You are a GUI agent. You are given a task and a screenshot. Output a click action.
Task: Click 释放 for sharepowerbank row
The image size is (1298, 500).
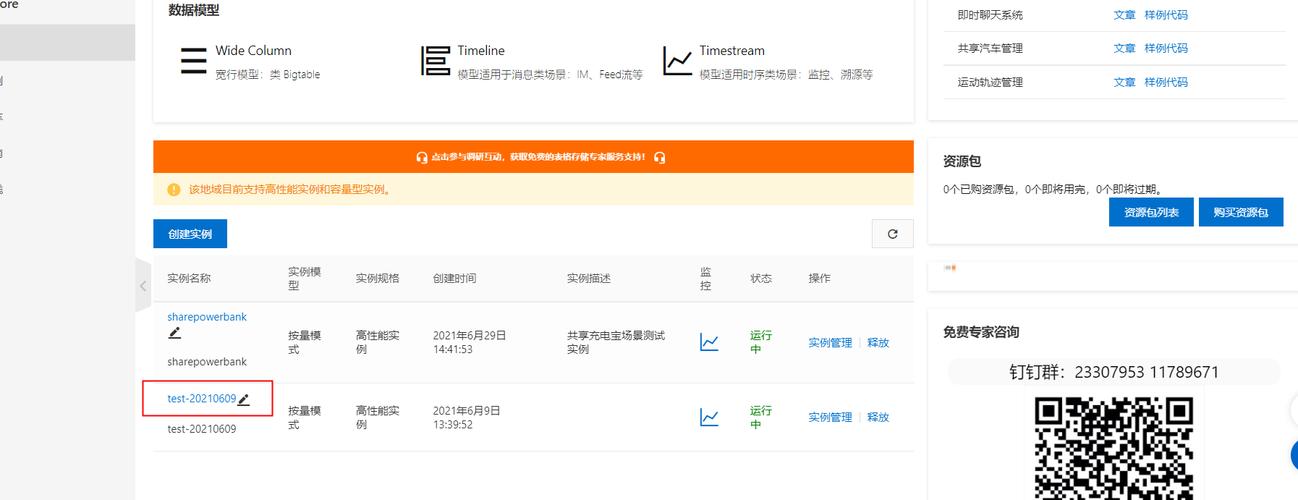[x=878, y=343]
